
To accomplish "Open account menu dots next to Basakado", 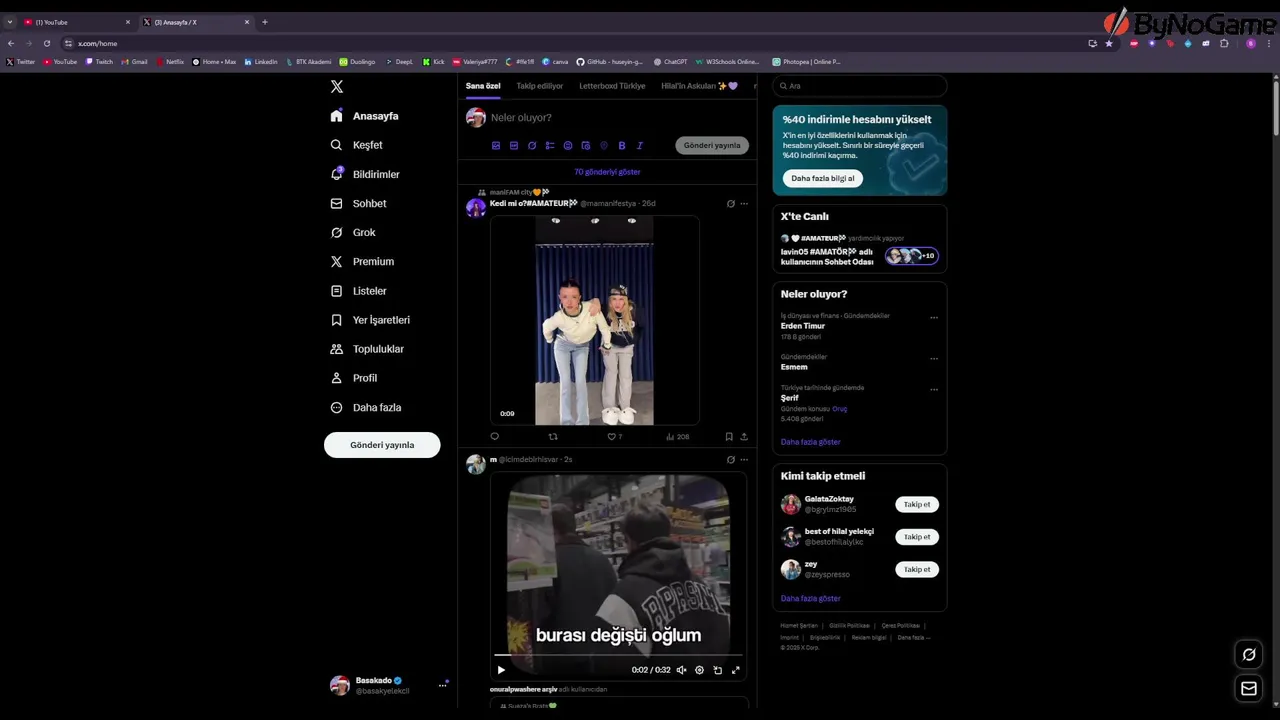I will [x=442, y=685].
